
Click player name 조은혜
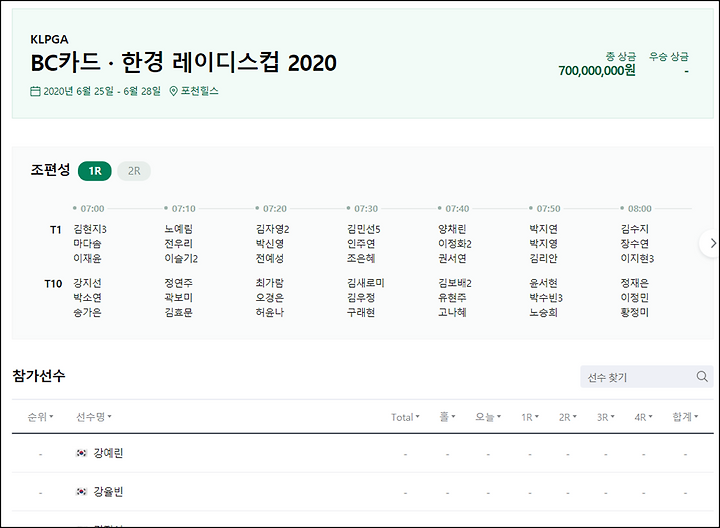click(361, 258)
